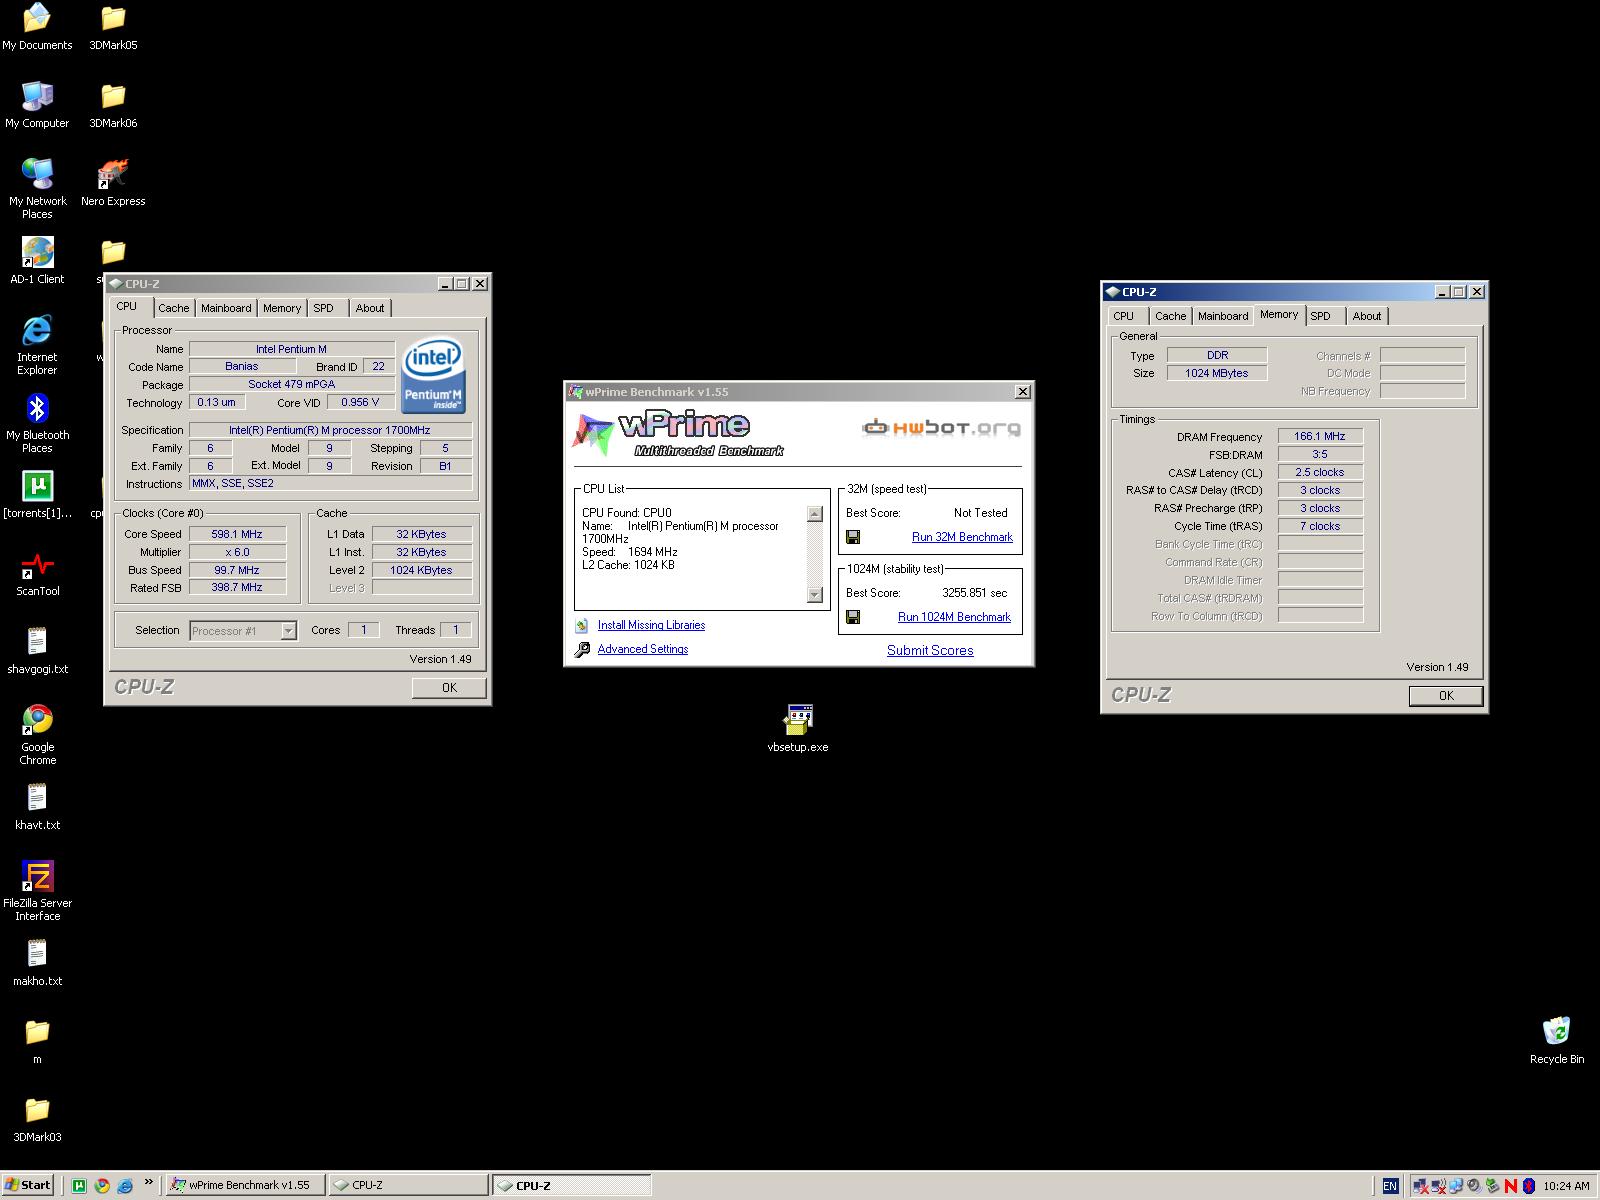Click the hwbot.org logo in wPrime
Screen dimensions: 1600x1200
coord(942,428)
